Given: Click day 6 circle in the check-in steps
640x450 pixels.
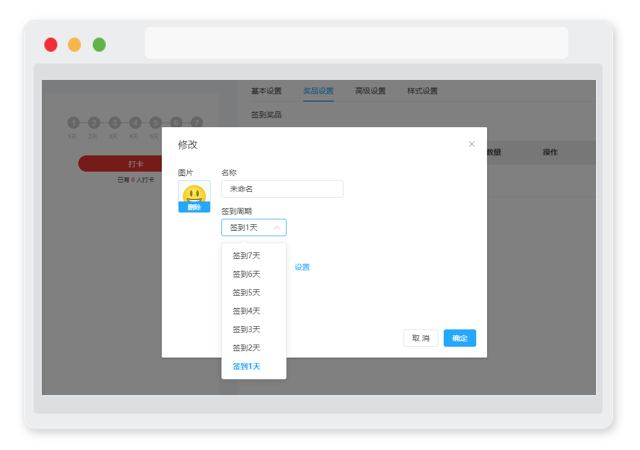Looking at the screenshot, I should tap(176, 123).
